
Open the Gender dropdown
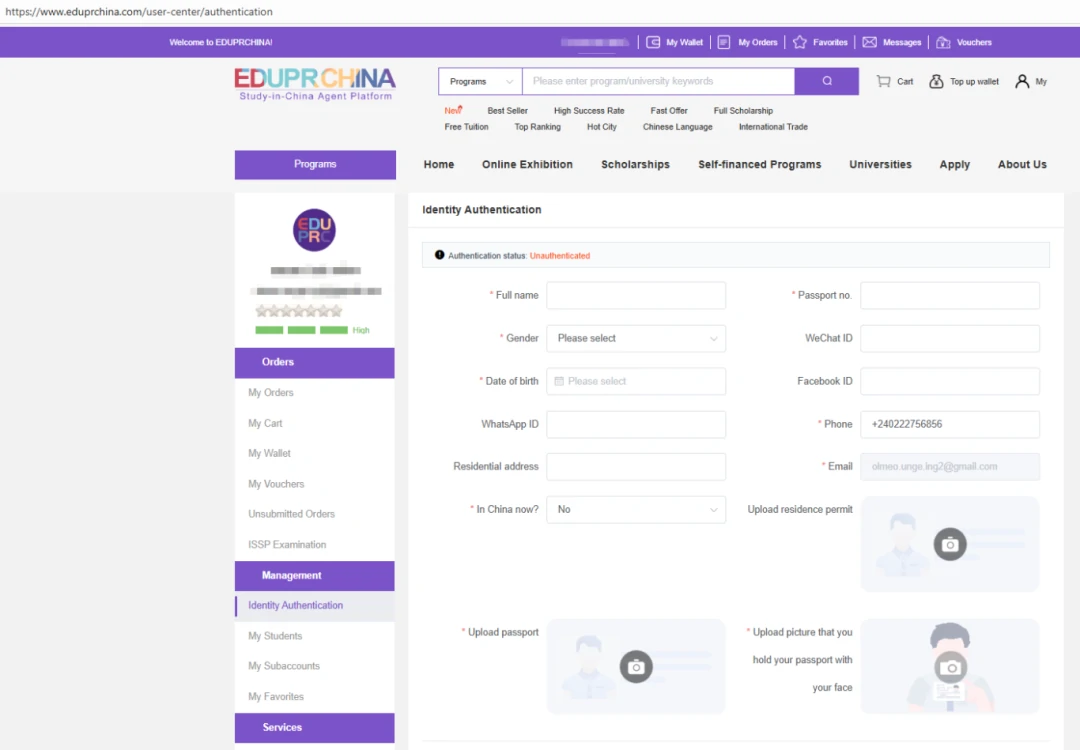point(636,338)
